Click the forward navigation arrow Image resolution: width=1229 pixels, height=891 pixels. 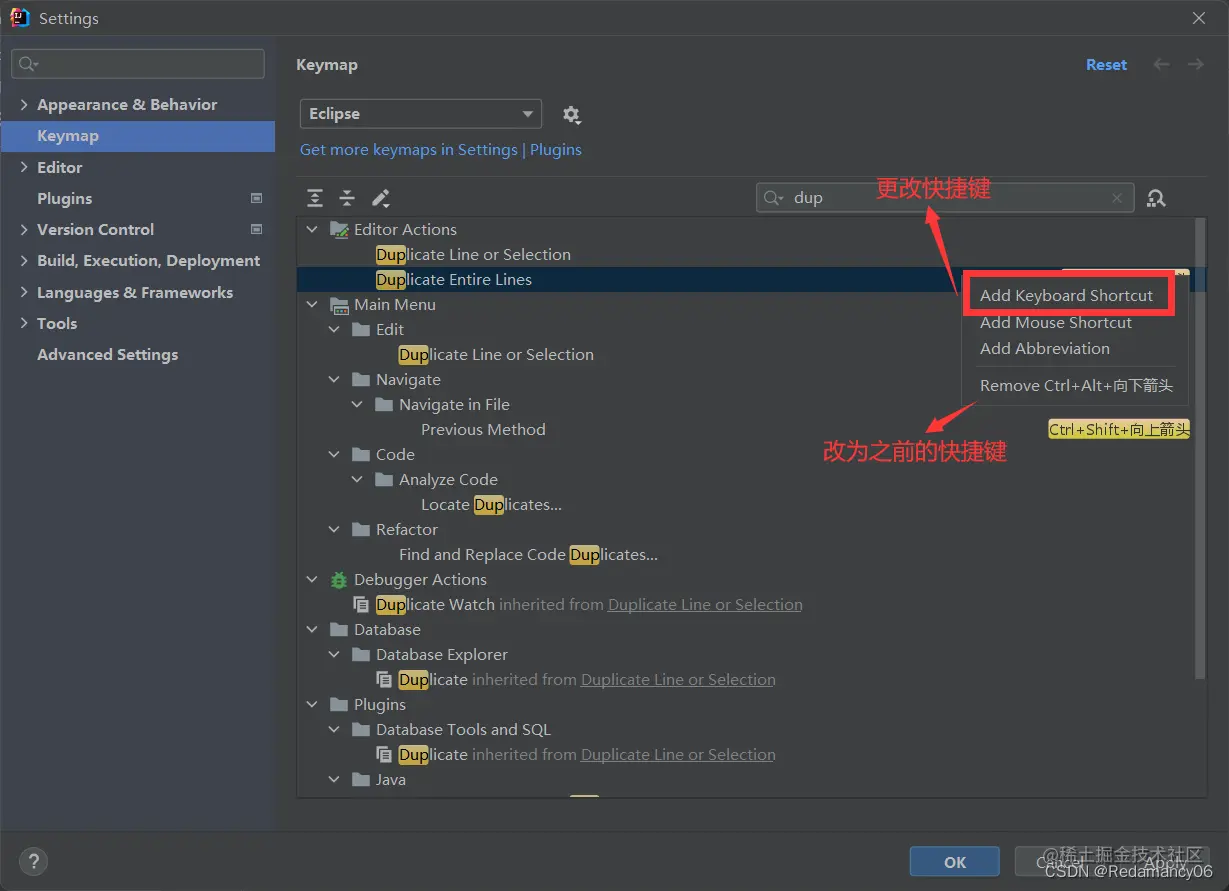click(1195, 64)
